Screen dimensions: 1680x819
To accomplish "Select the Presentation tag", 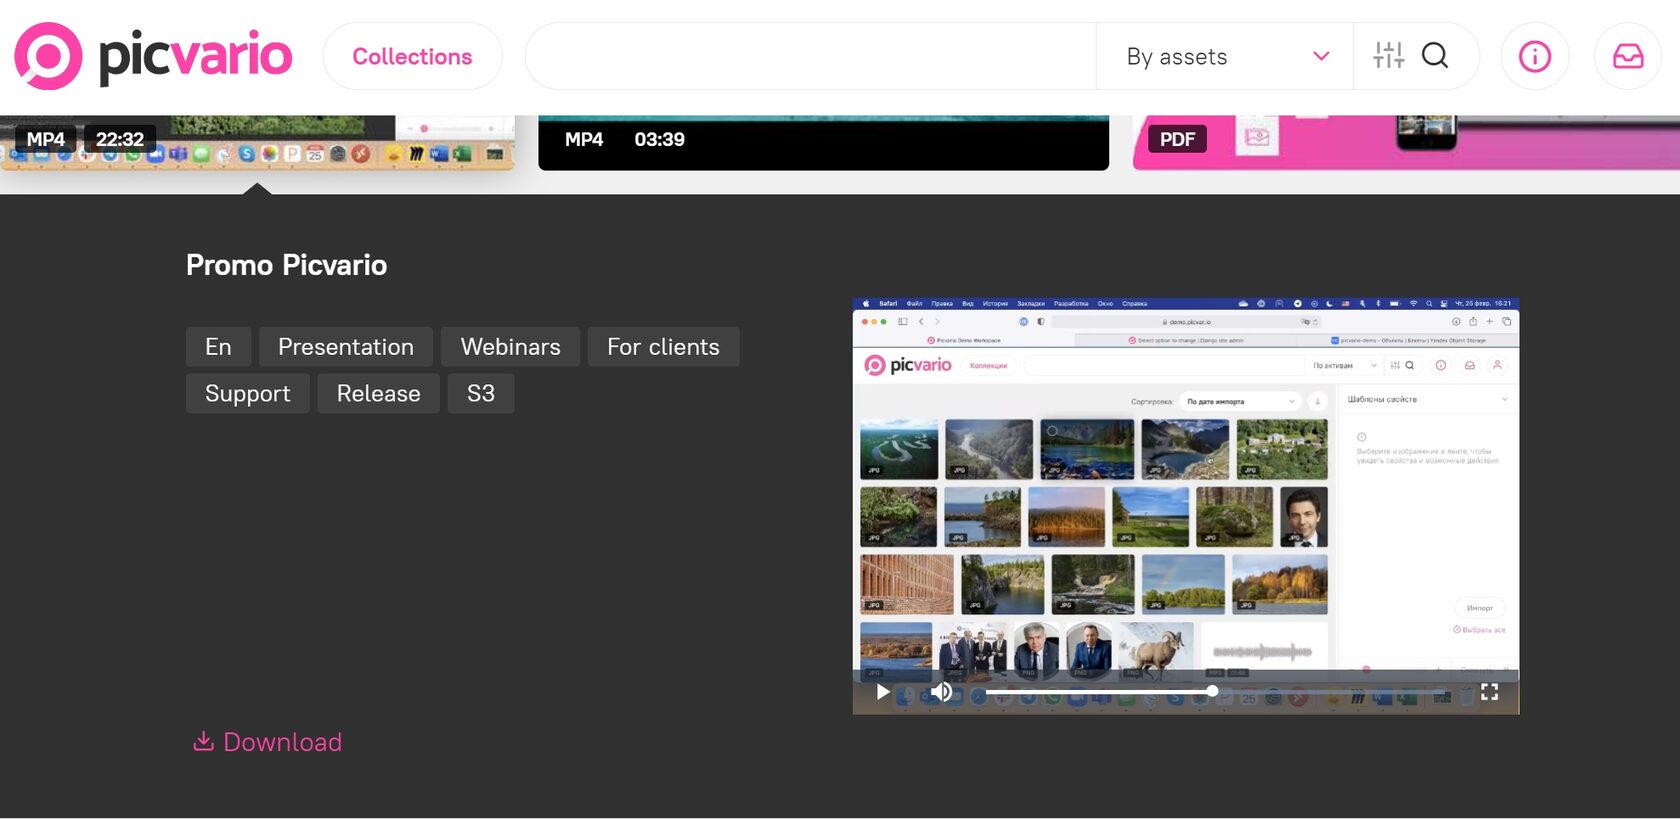I will click(345, 347).
